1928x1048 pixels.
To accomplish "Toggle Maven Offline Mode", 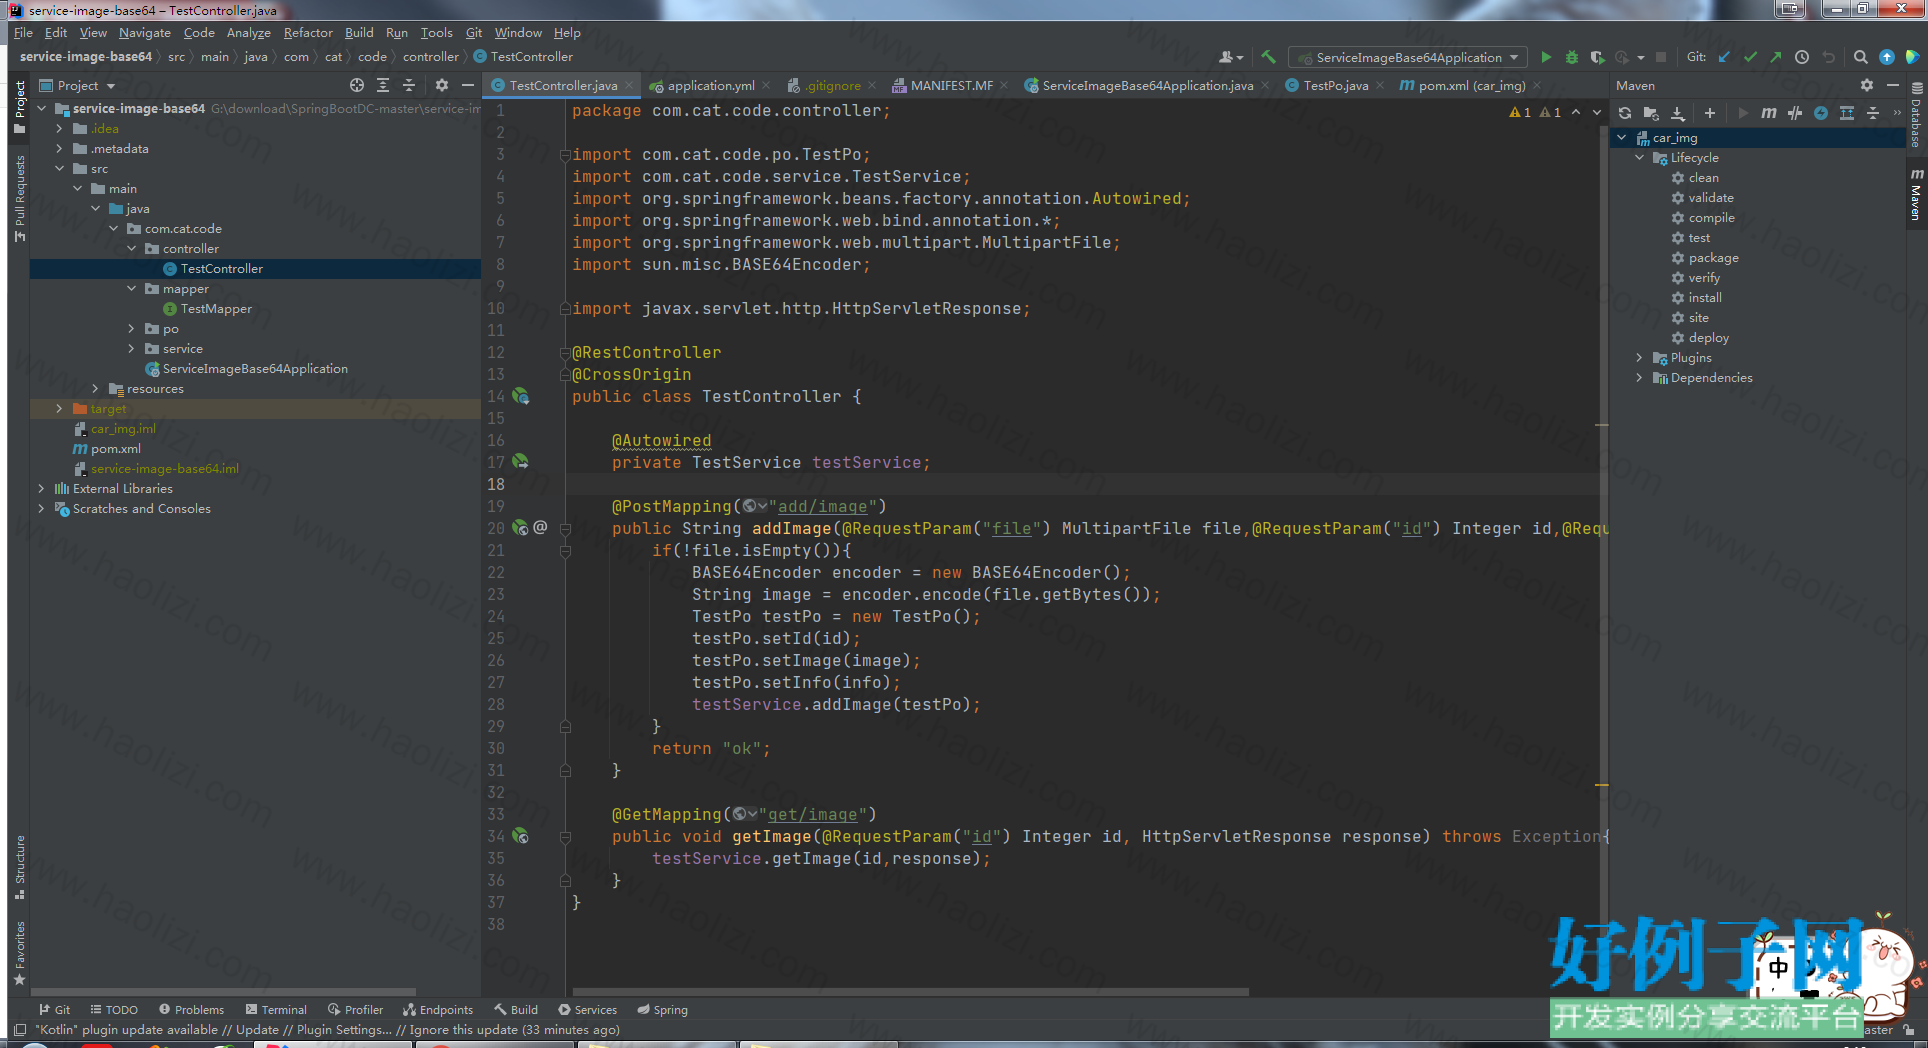I will click(1795, 113).
